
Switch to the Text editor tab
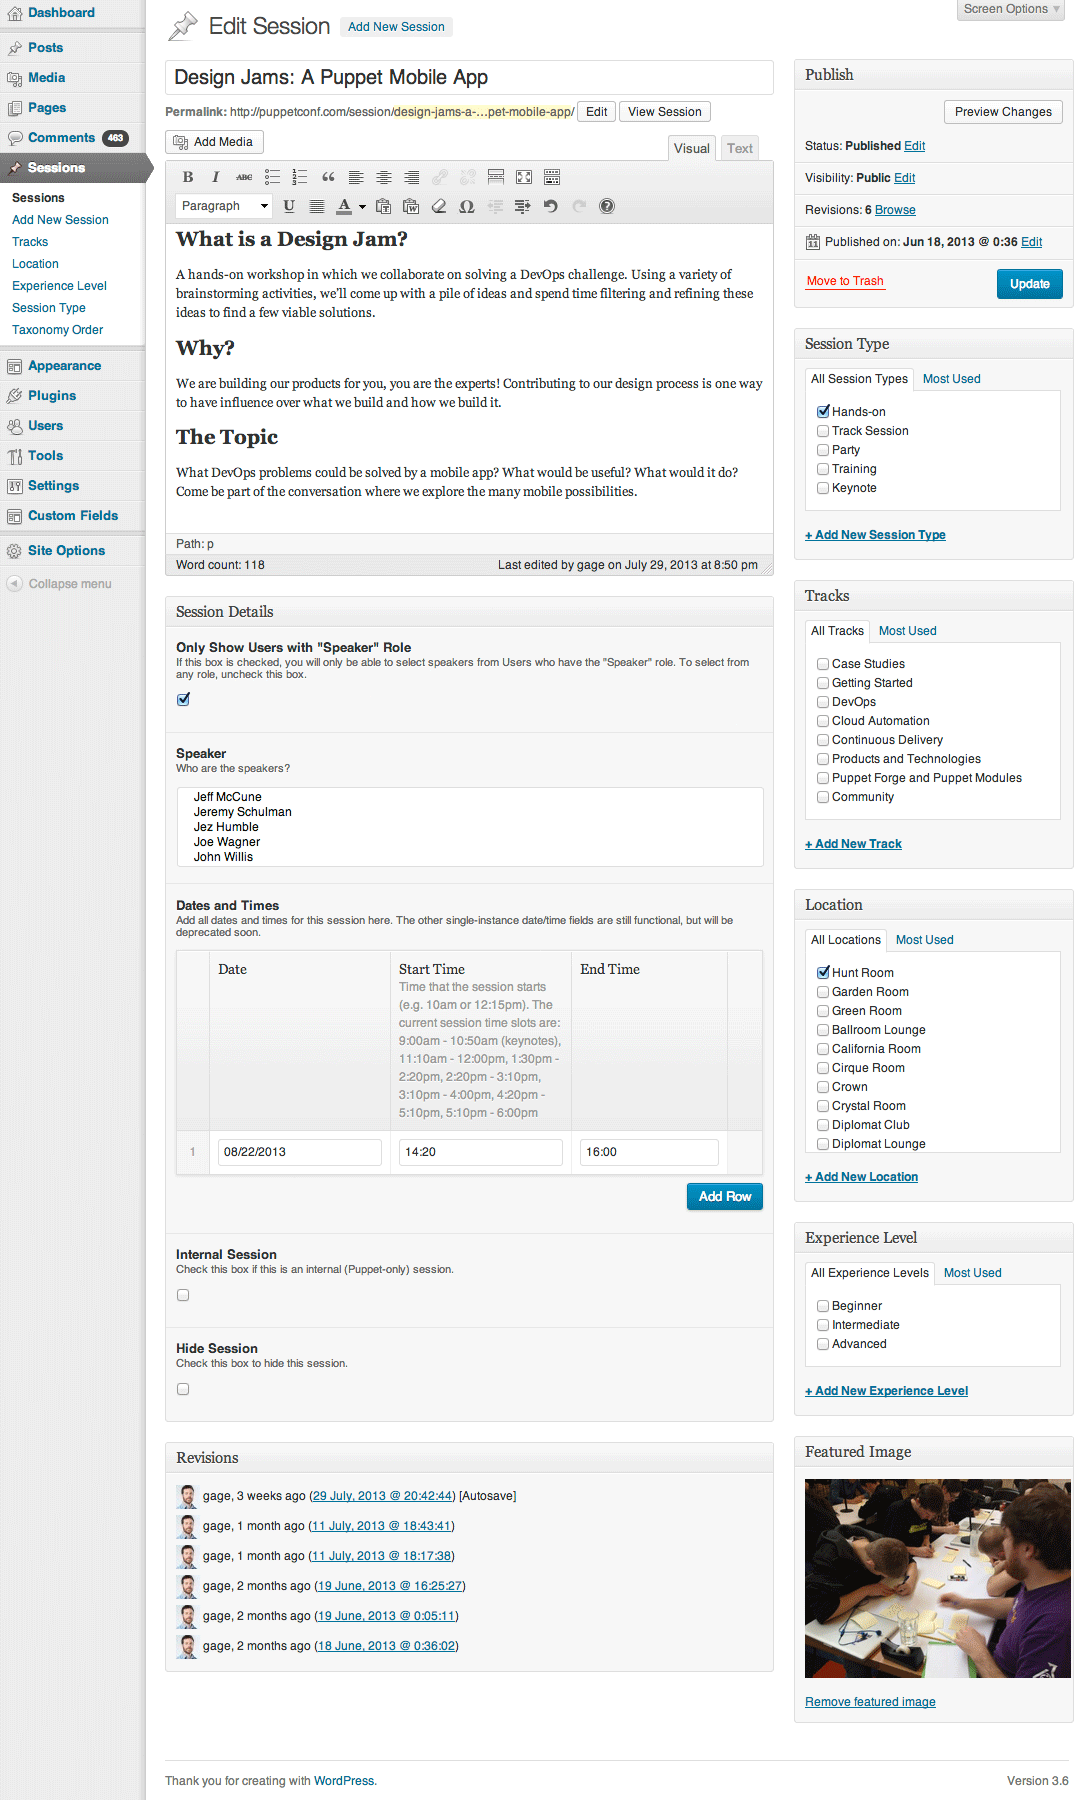[739, 148]
